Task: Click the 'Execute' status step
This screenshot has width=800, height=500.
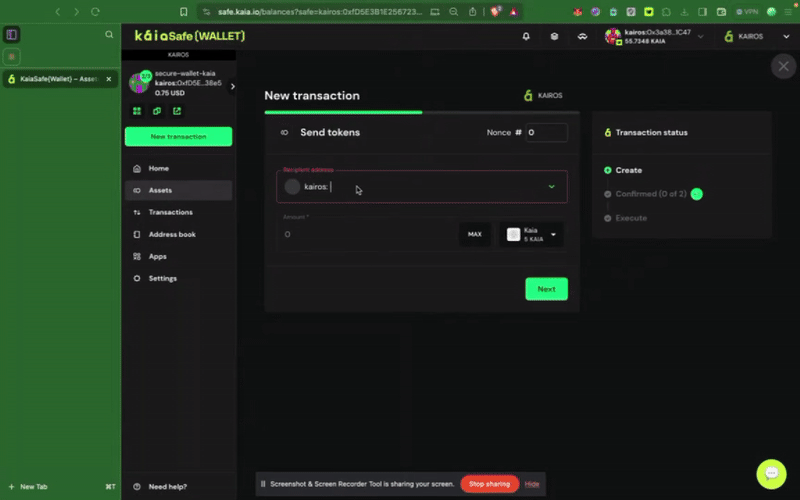Action: tap(631, 218)
